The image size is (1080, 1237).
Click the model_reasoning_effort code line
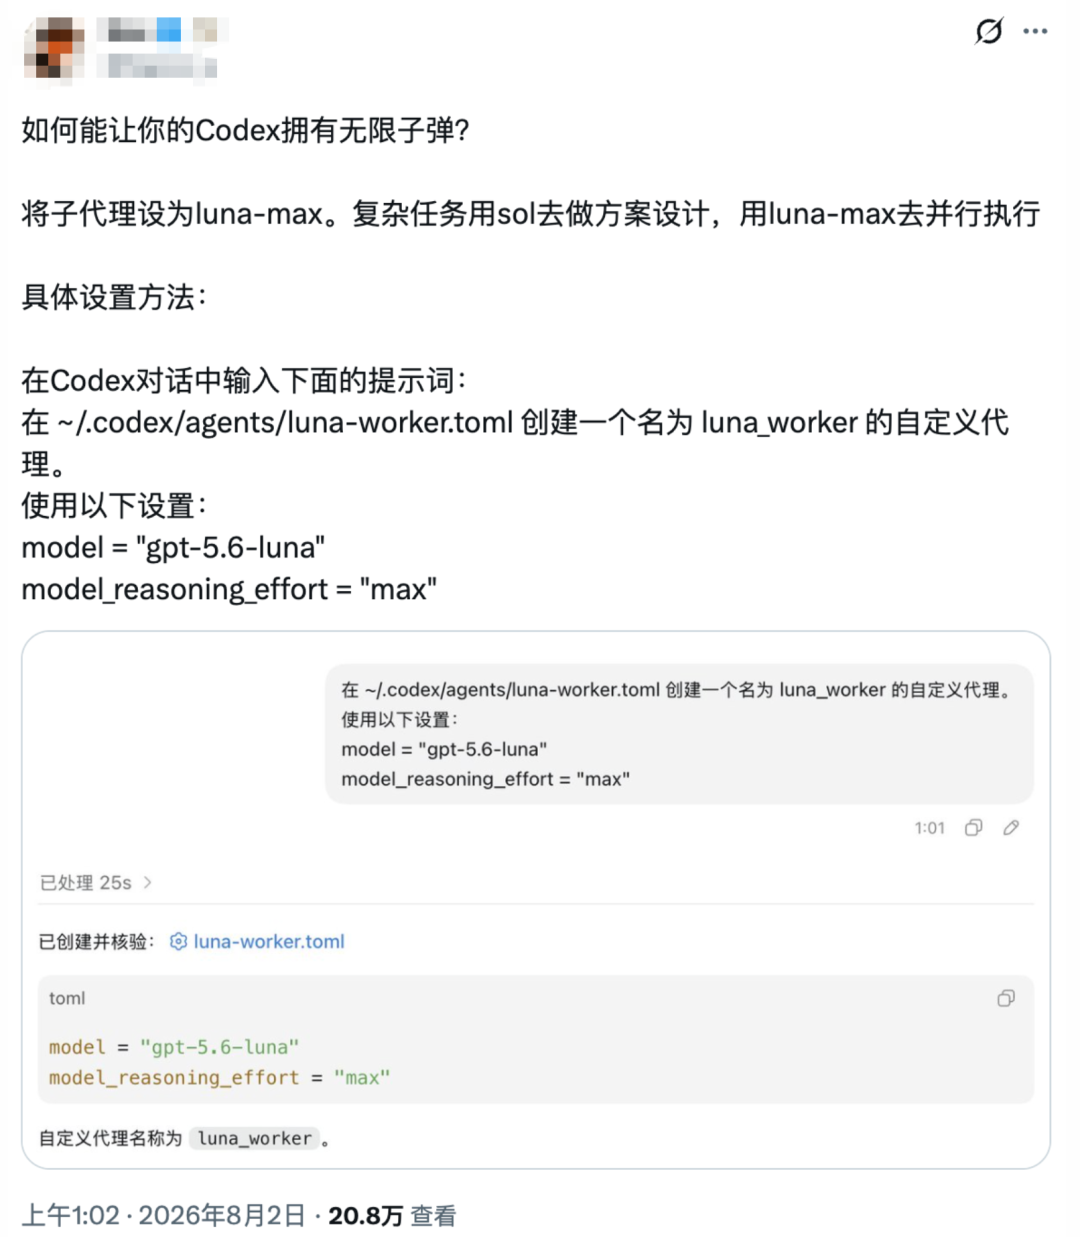point(219,1077)
